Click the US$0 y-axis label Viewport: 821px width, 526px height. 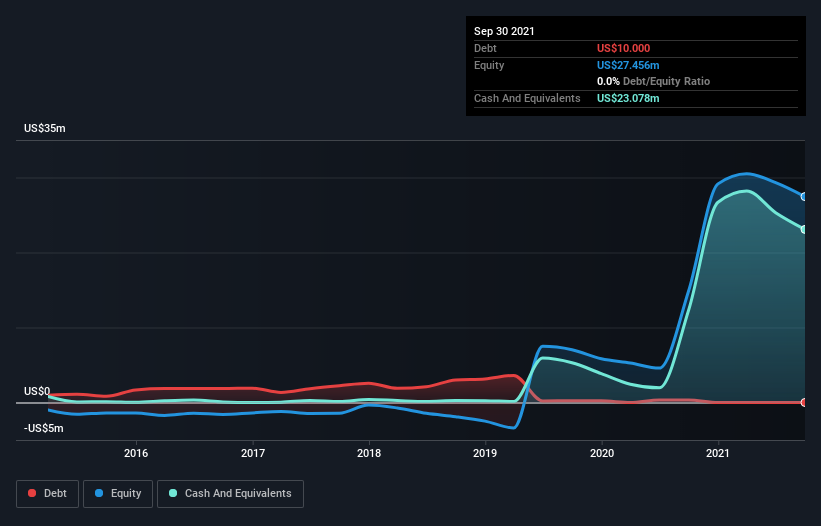pyautogui.click(x=37, y=391)
